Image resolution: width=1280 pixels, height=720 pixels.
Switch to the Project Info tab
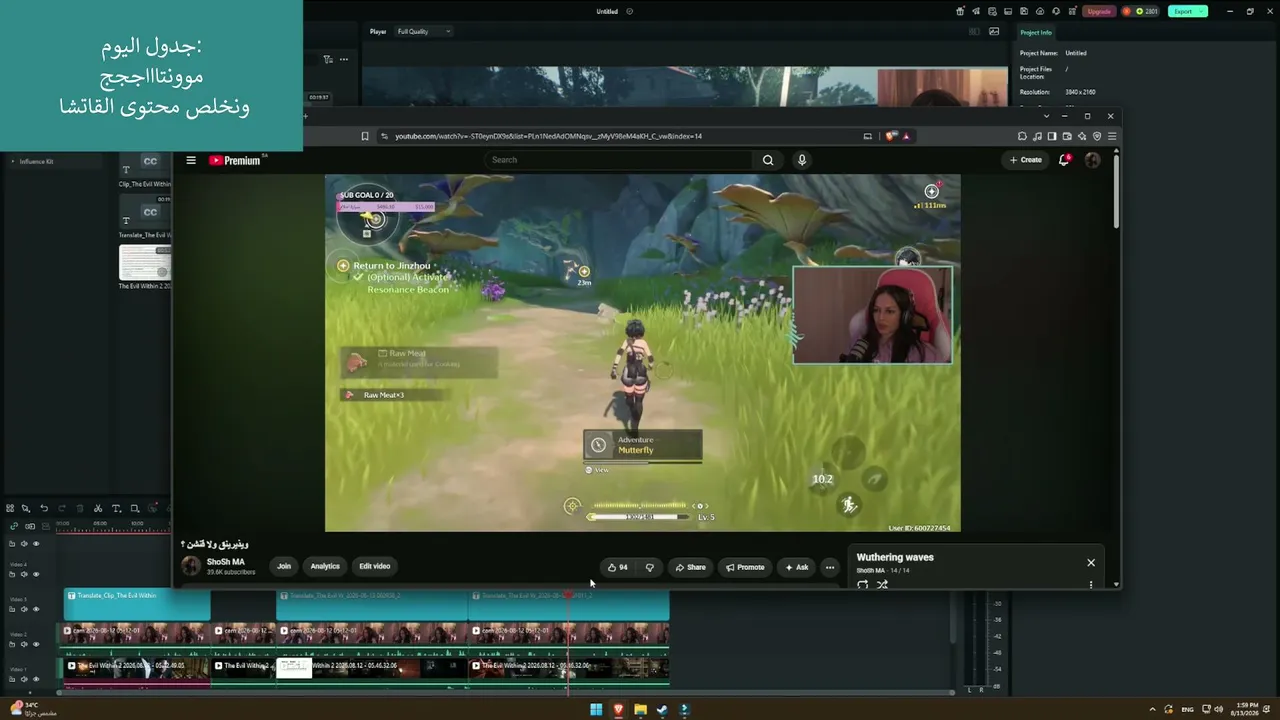[x=1036, y=32]
